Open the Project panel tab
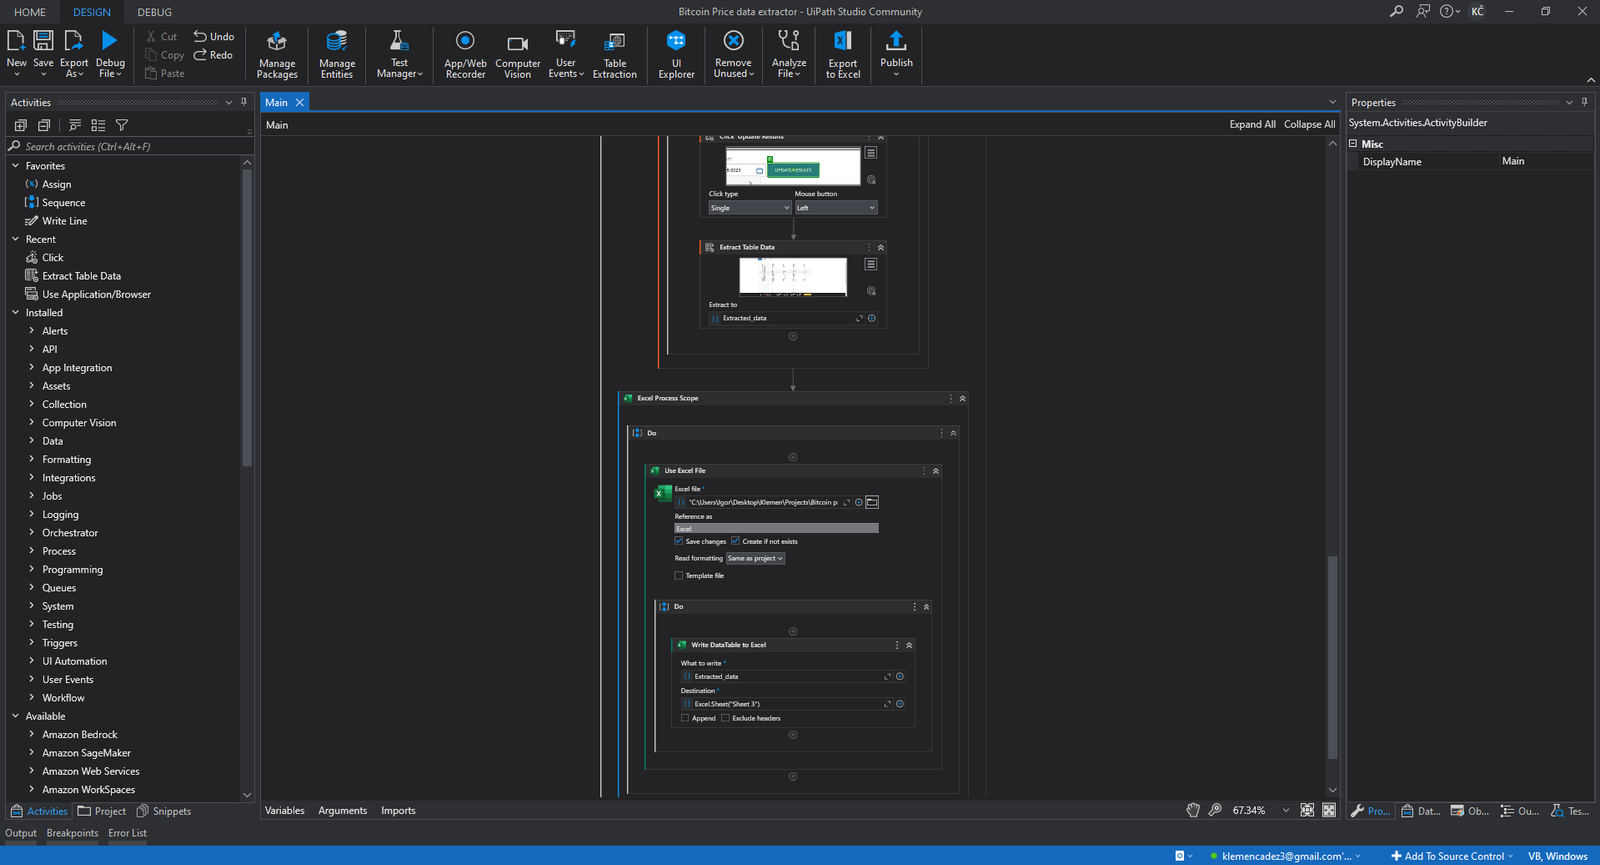Image resolution: width=1600 pixels, height=865 pixels. pyautogui.click(x=102, y=811)
